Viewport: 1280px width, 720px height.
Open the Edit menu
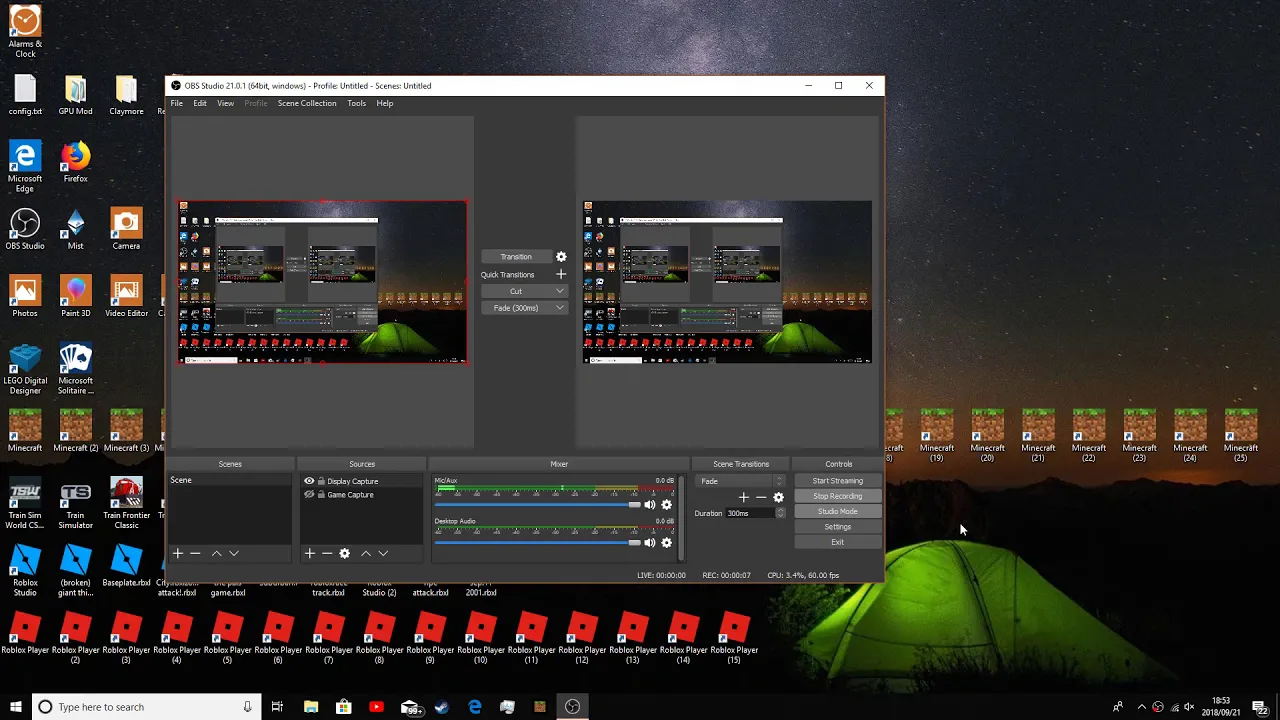click(200, 103)
